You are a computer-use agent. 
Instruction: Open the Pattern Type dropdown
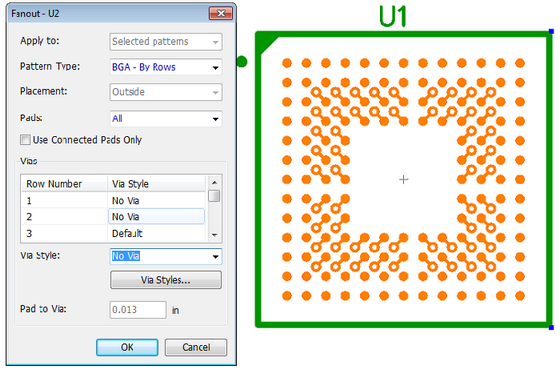166,67
